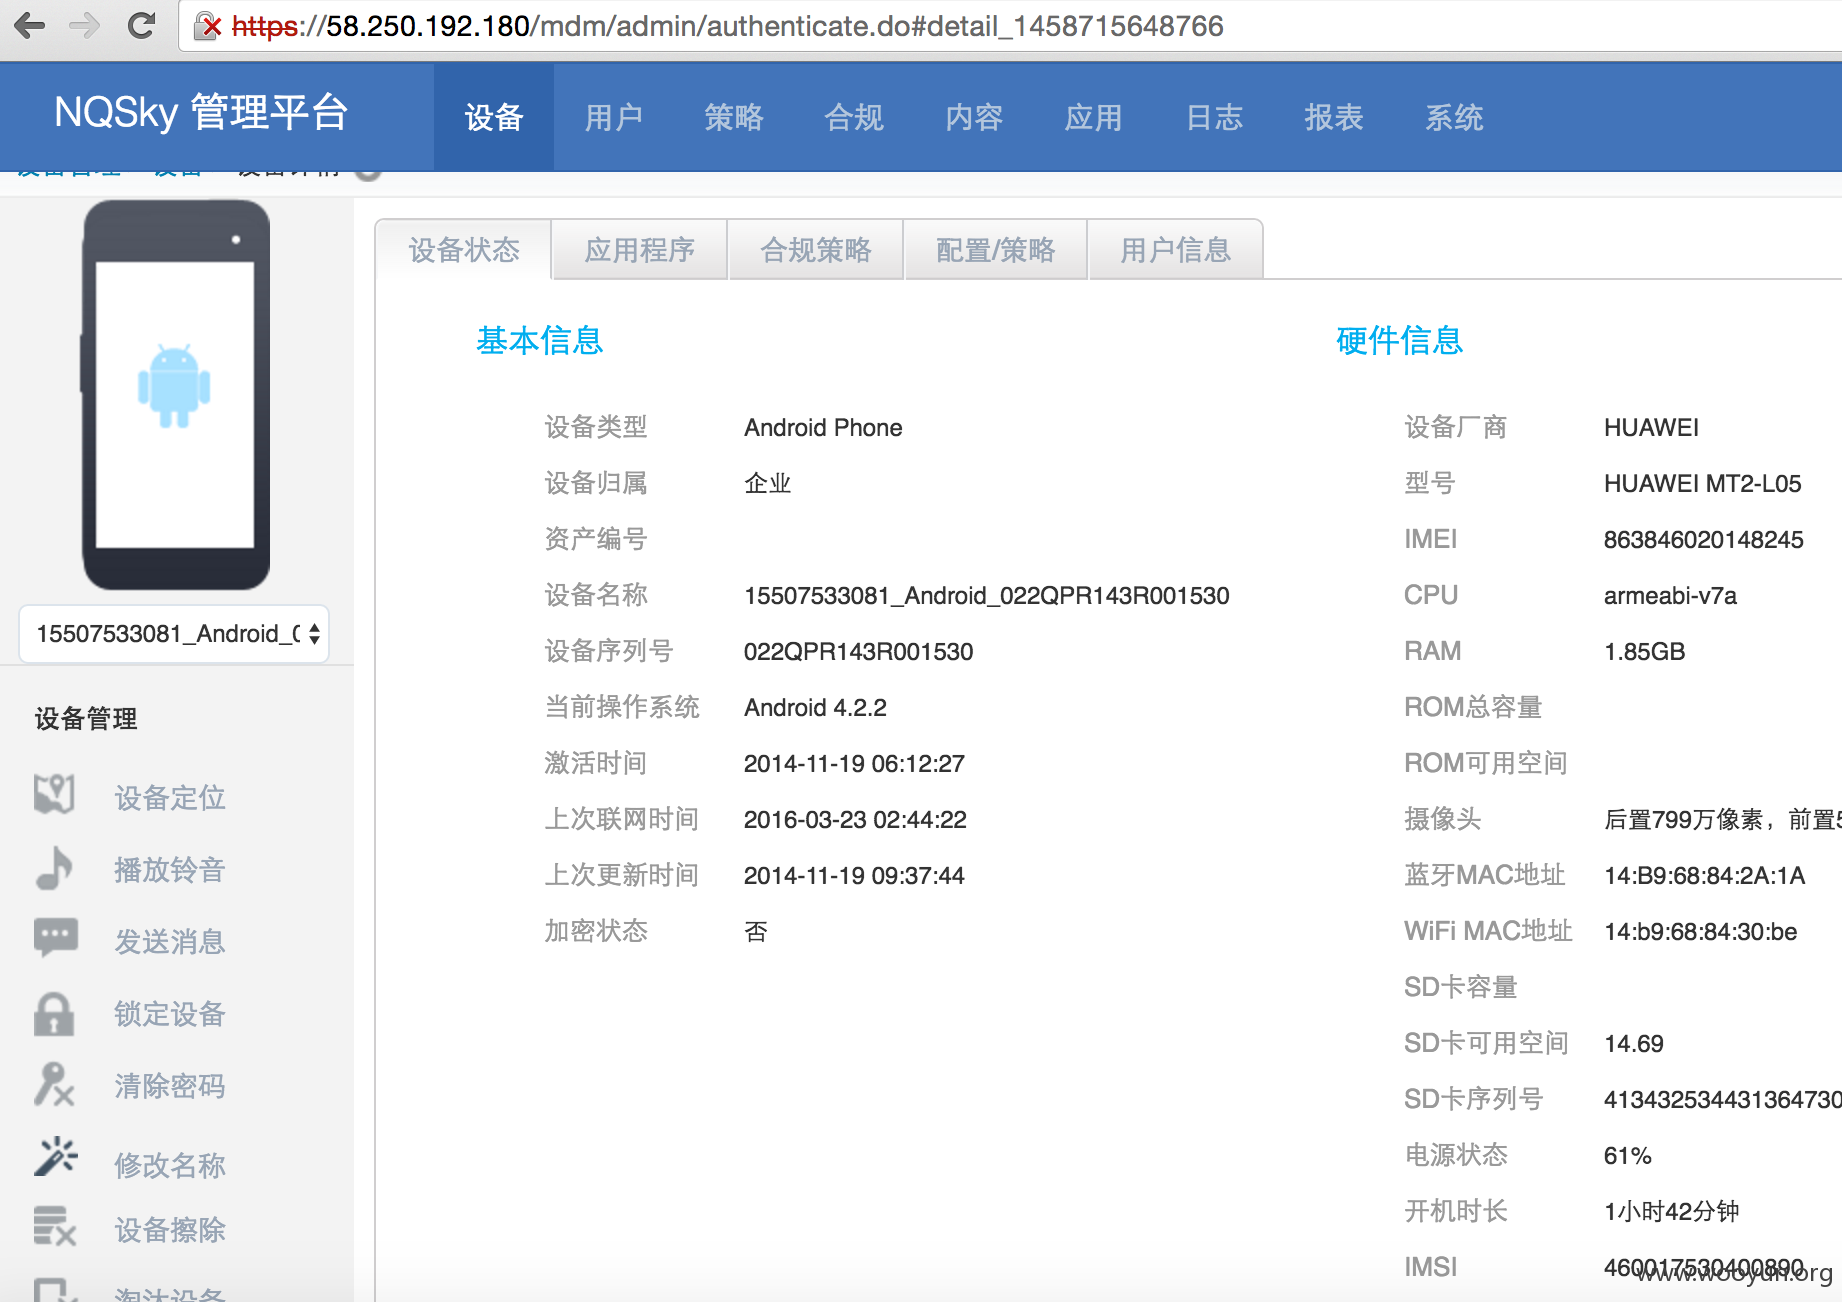Click the 发送消息 link
This screenshot has height=1302, width=1842.
coord(170,942)
